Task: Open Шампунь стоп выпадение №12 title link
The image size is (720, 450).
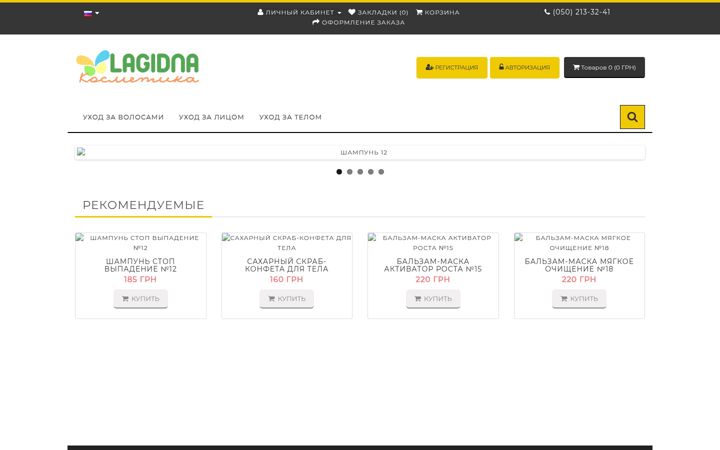Action: (141, 265)
